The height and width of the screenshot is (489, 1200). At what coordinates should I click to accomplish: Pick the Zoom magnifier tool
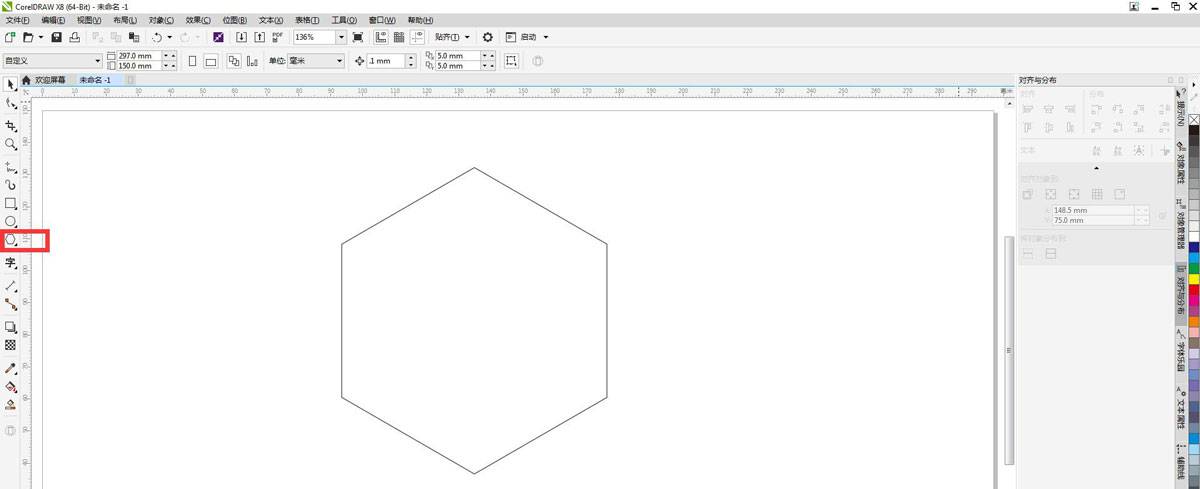11,144
